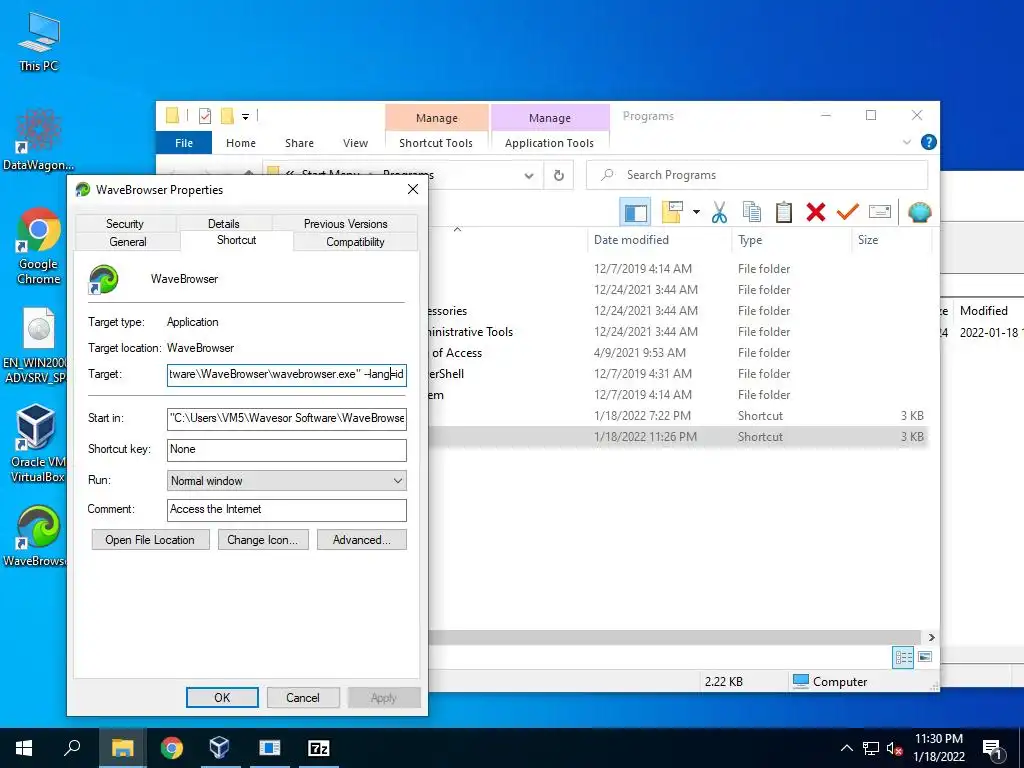The image size is (1024, 768).
Task: Open the Share ribbon tab
Action: point(299,143)
